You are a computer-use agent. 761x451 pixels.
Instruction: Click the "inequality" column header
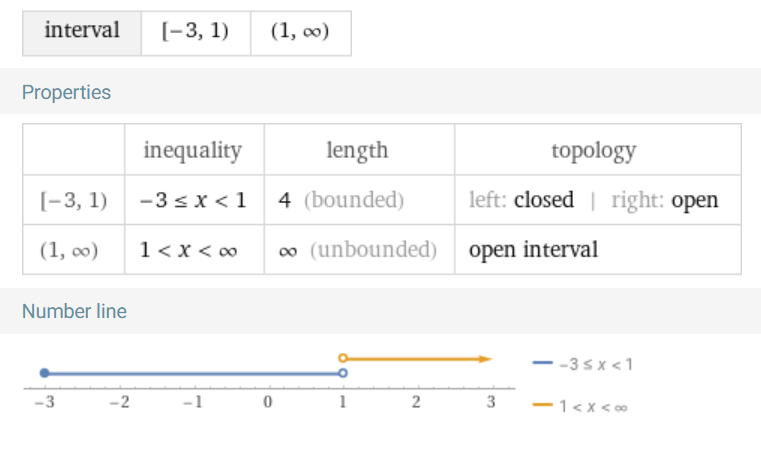[x=193, y=151]
